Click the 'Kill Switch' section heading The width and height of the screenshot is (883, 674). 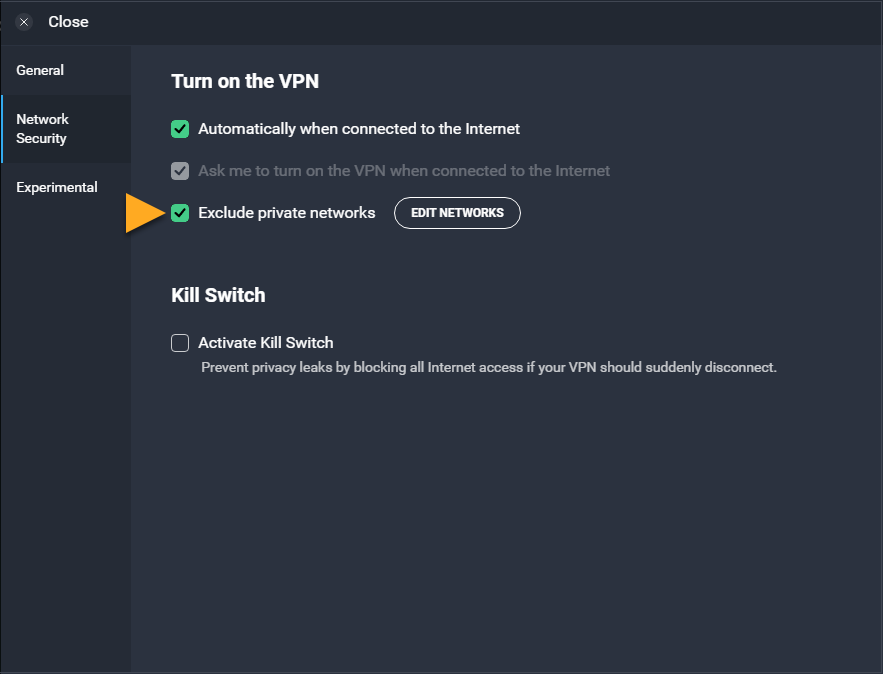coord(218,296)
